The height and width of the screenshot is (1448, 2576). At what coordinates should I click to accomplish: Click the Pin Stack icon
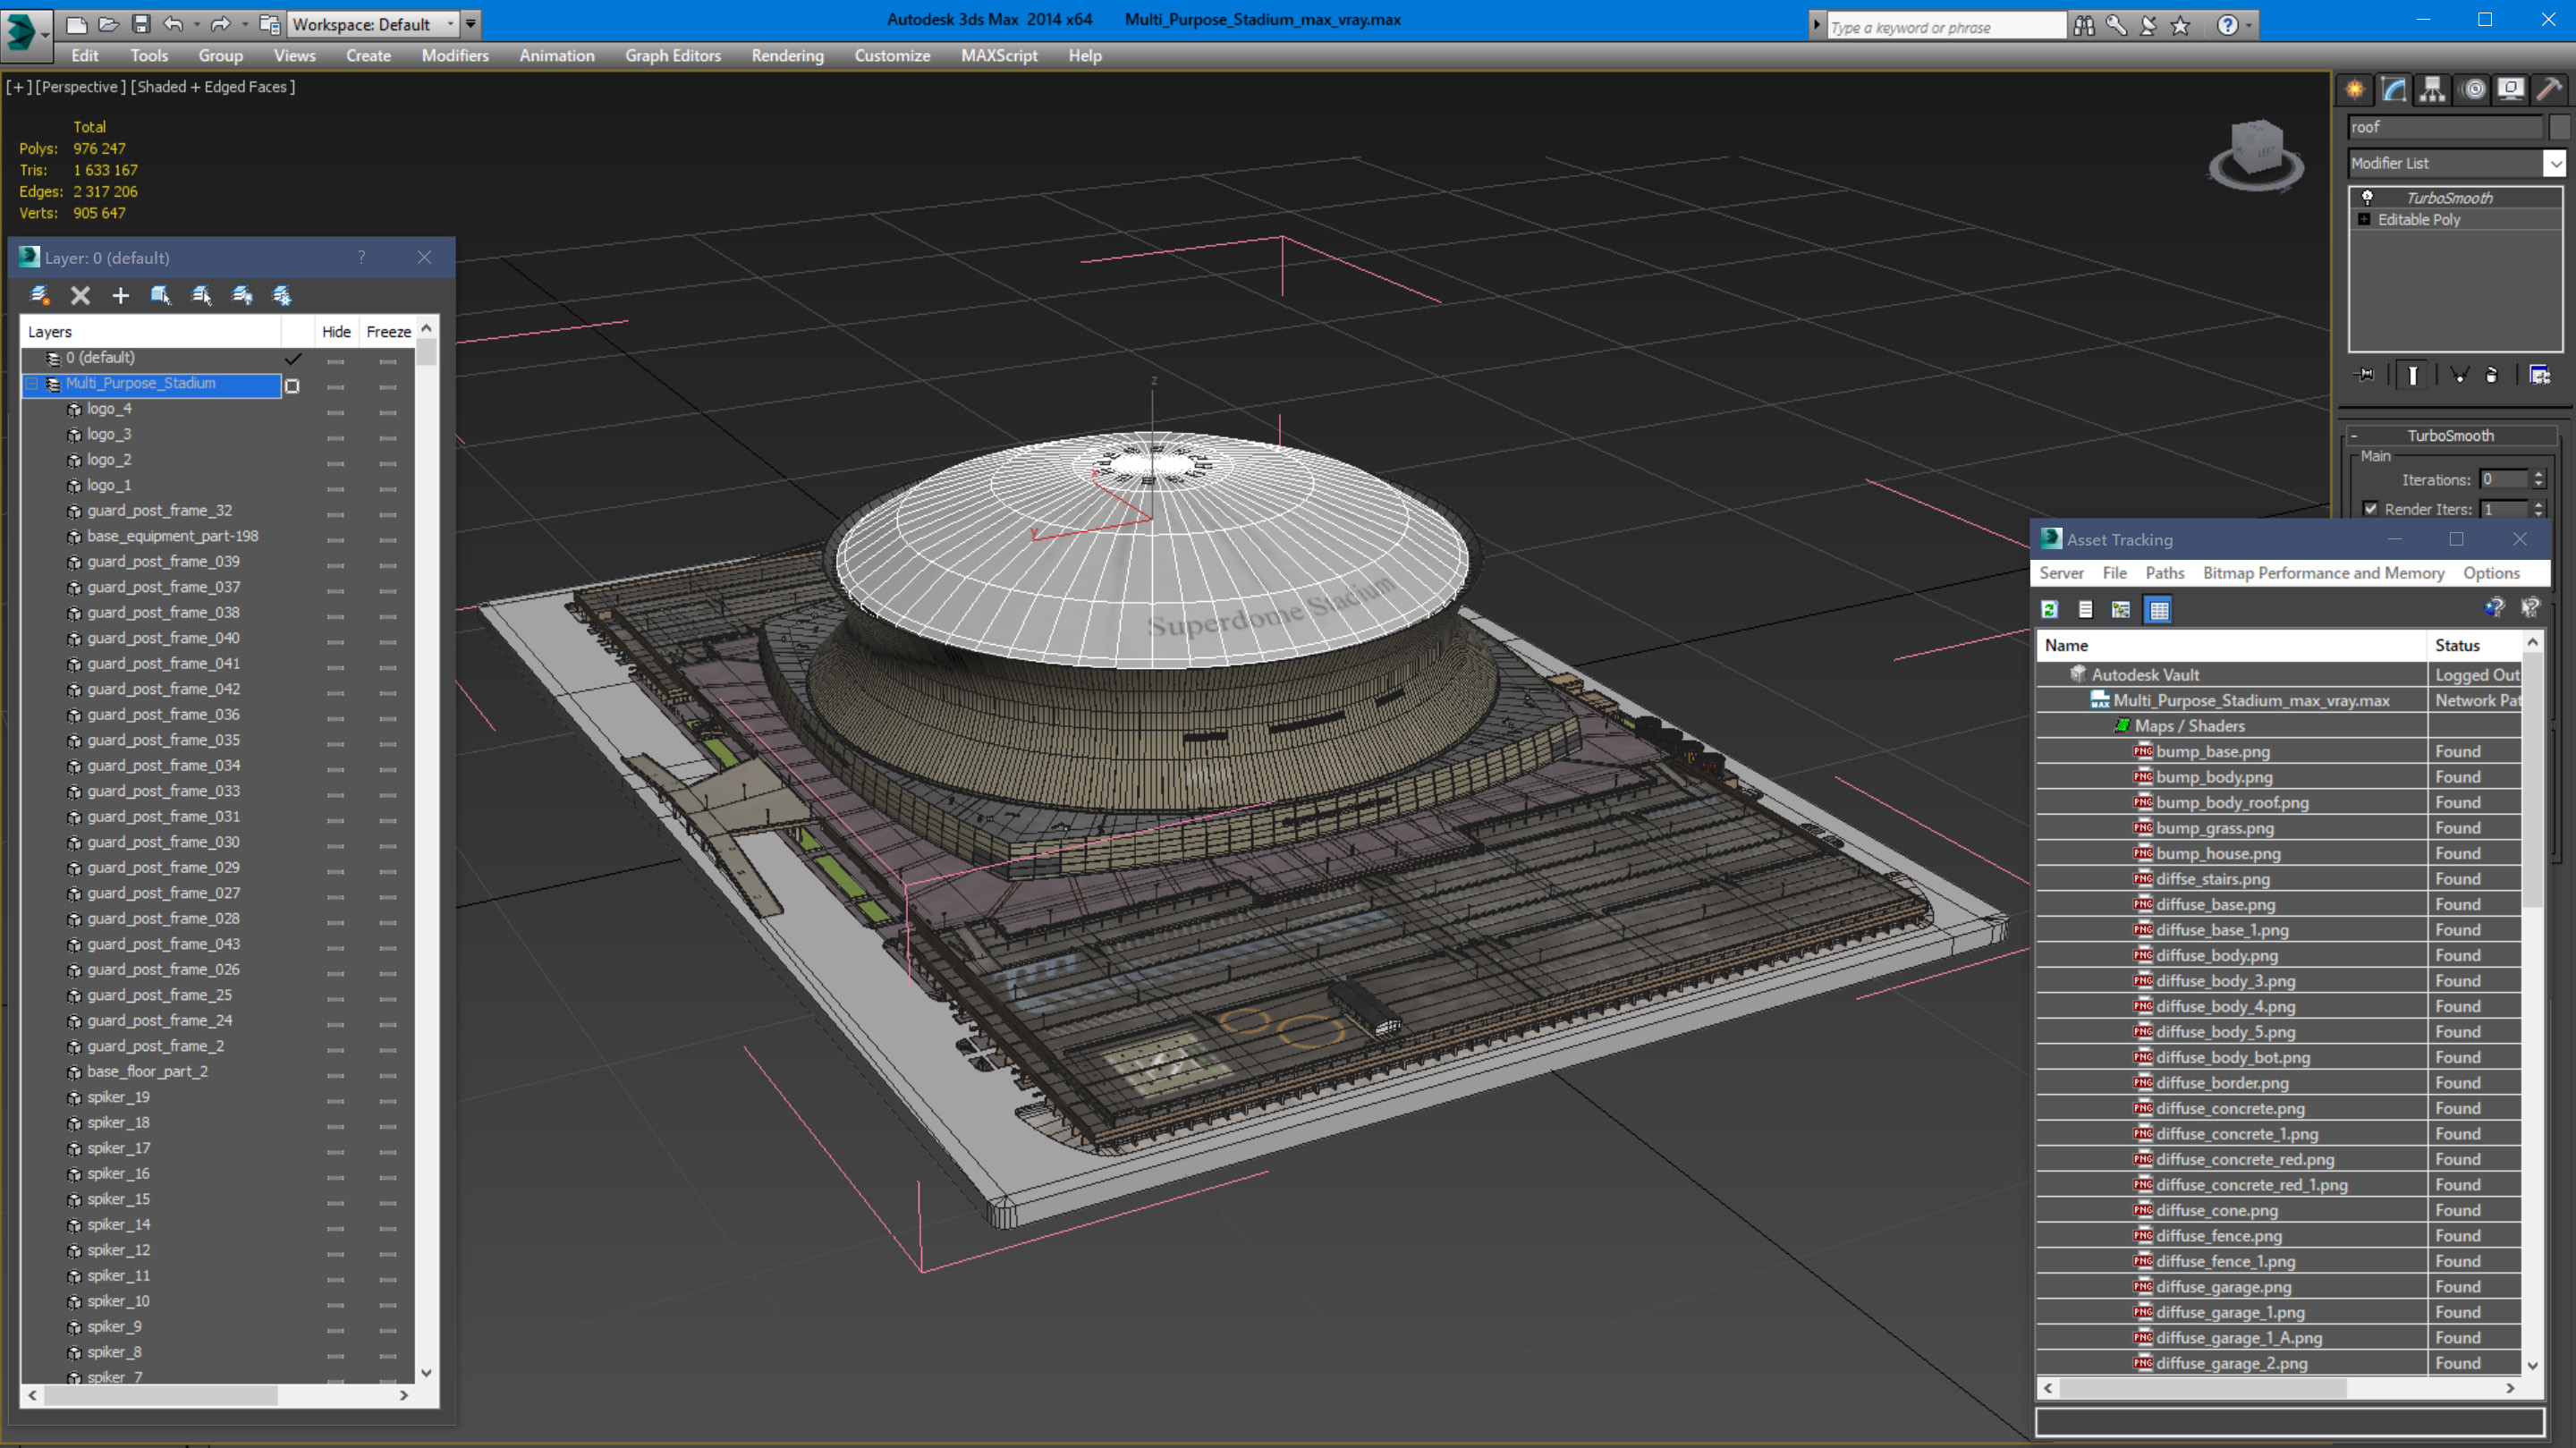click(x=2365, y=375)
